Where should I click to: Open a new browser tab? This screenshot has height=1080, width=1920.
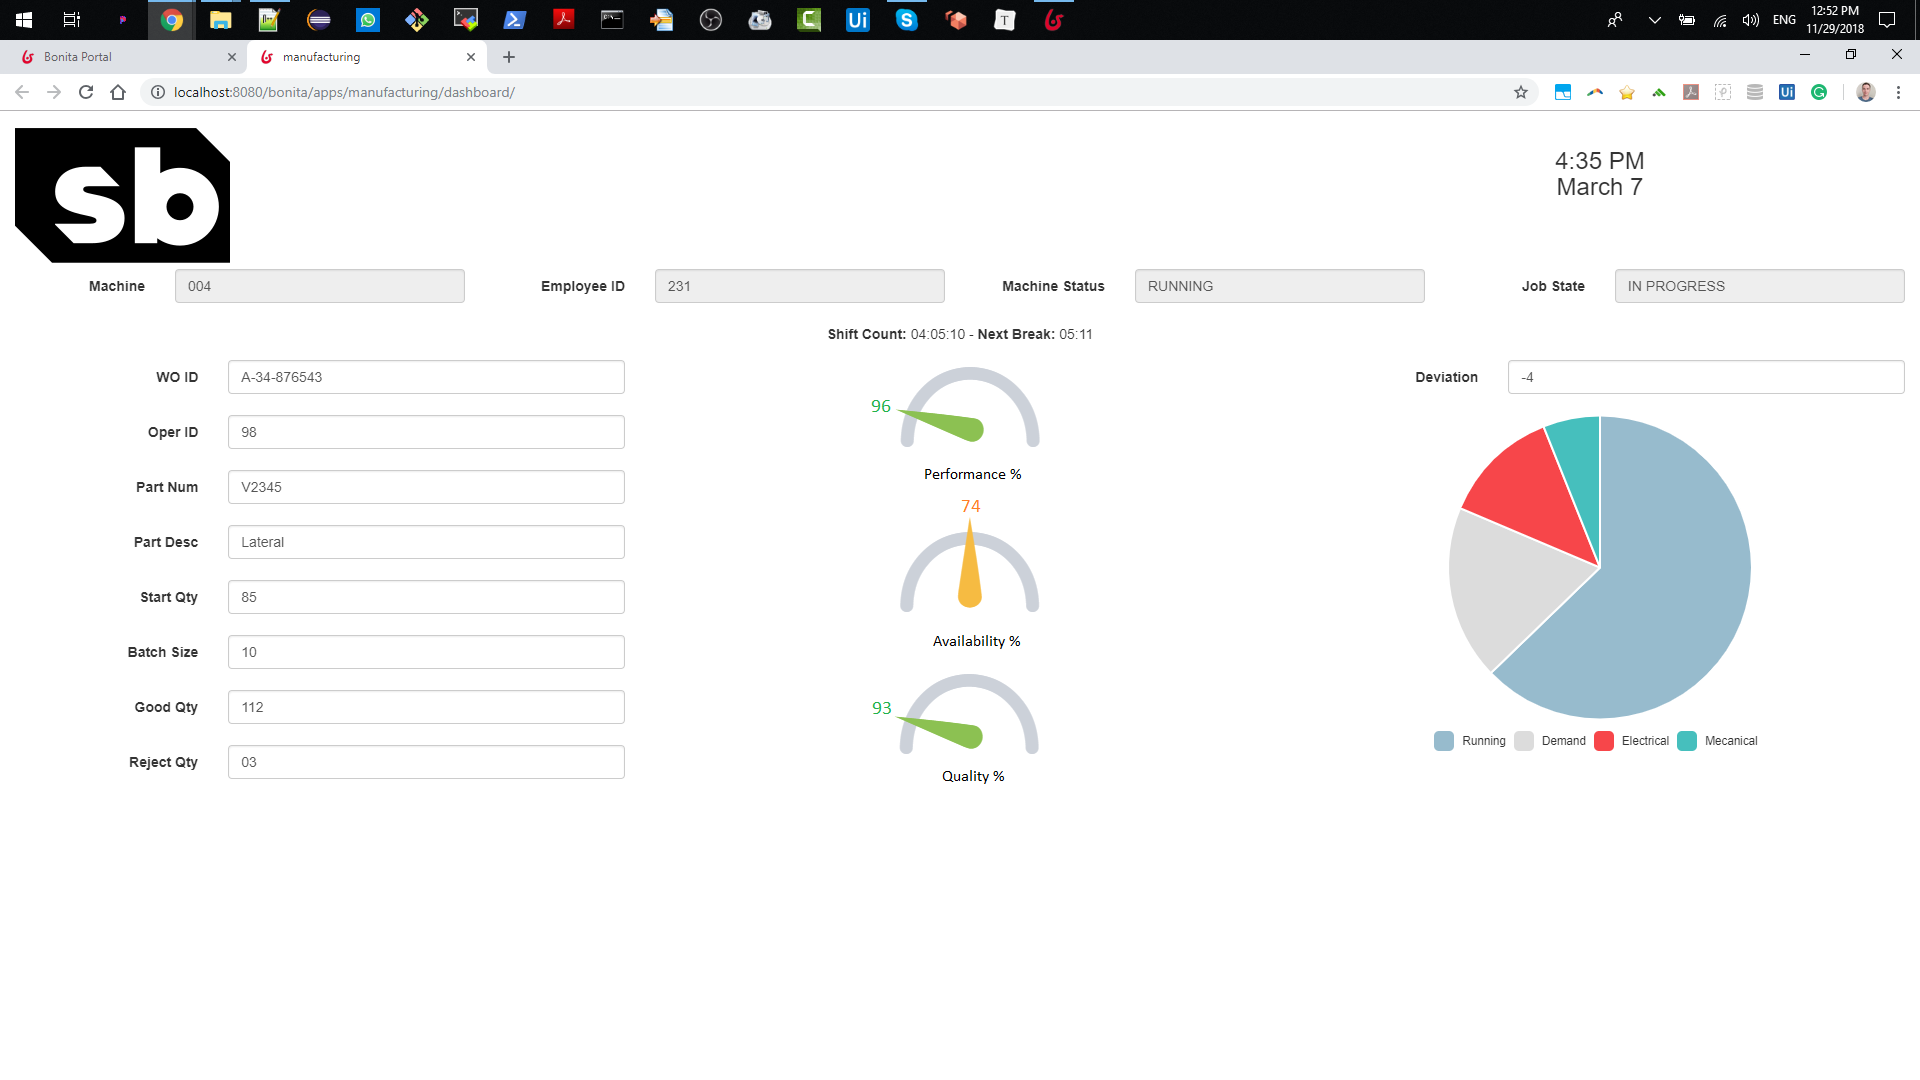coord(510,57)
